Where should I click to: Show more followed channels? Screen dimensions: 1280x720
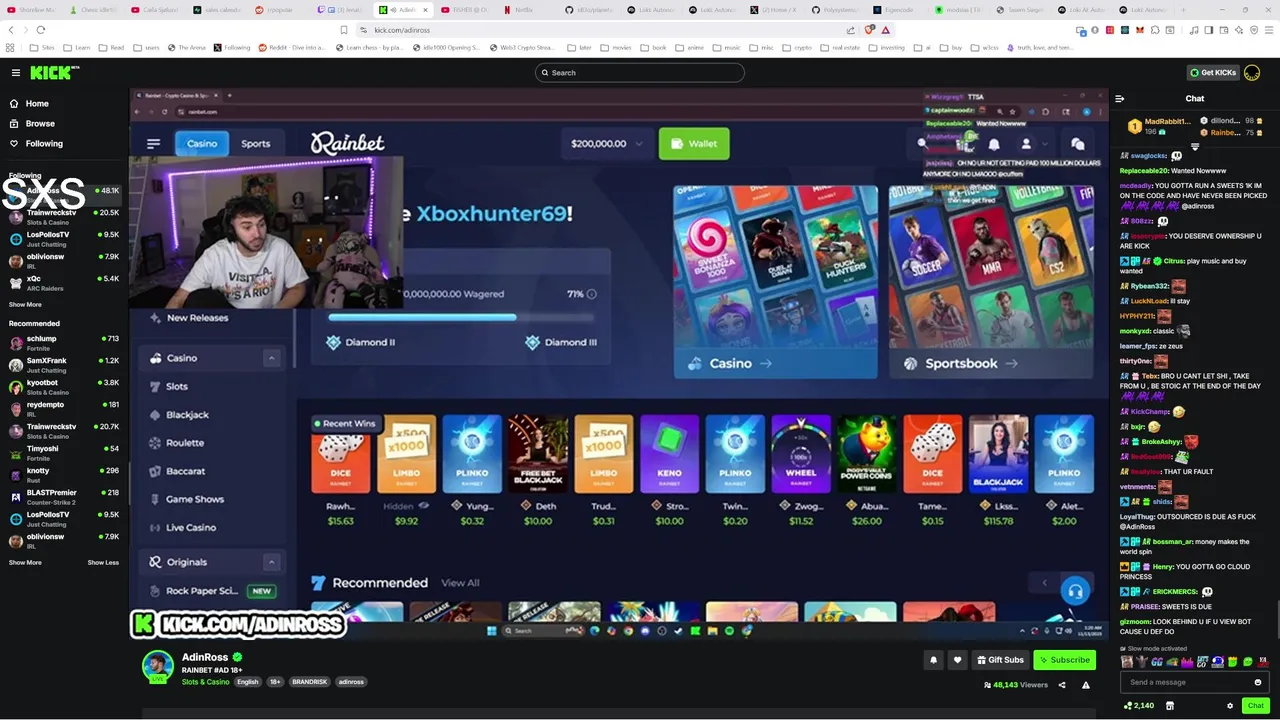[x=25, y=304]
